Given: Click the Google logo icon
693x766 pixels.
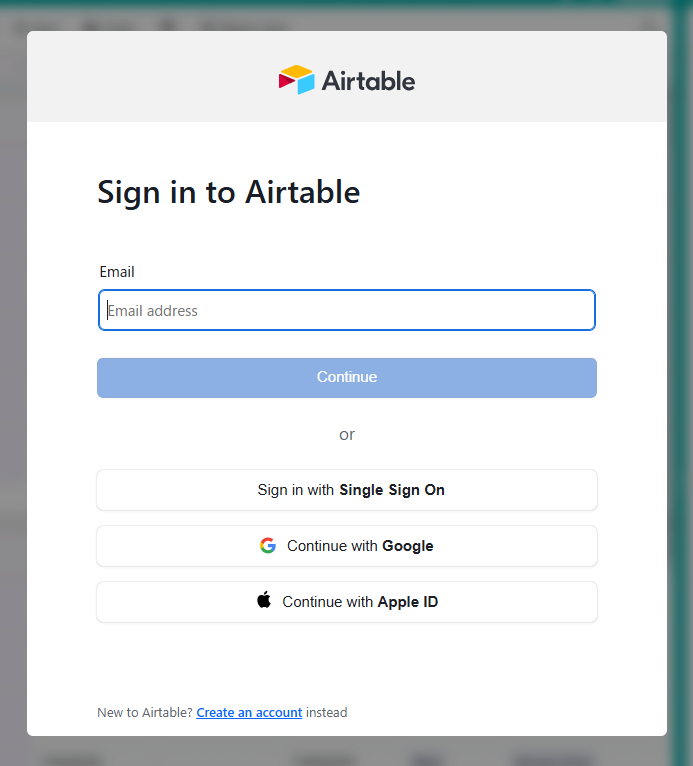Looking at the screenshot, I should point(268,546).
